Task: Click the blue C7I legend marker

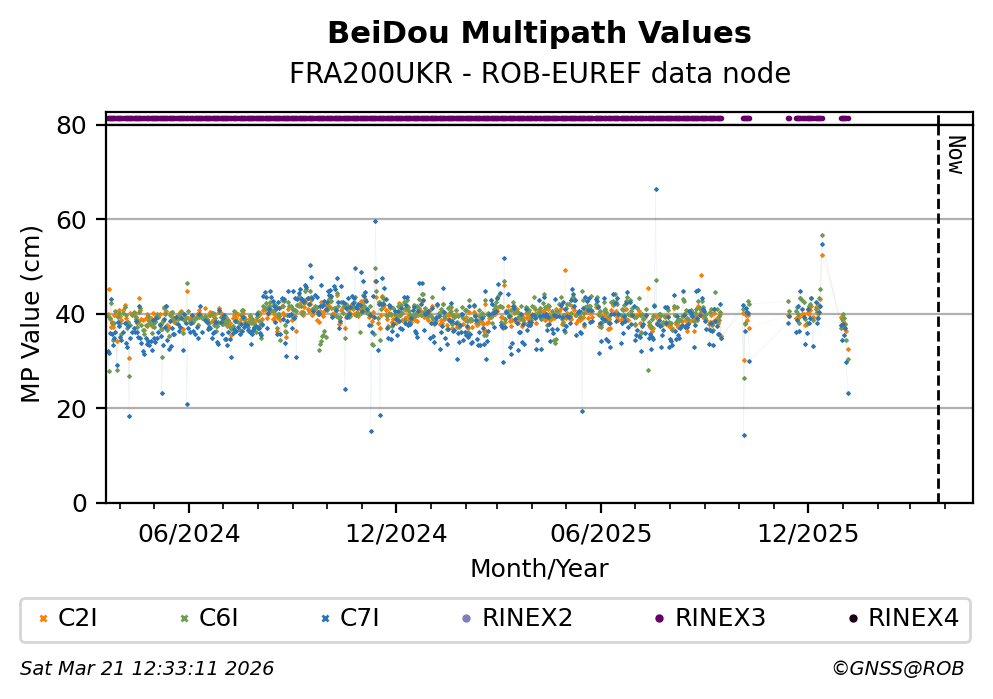Action: (325, 619)
